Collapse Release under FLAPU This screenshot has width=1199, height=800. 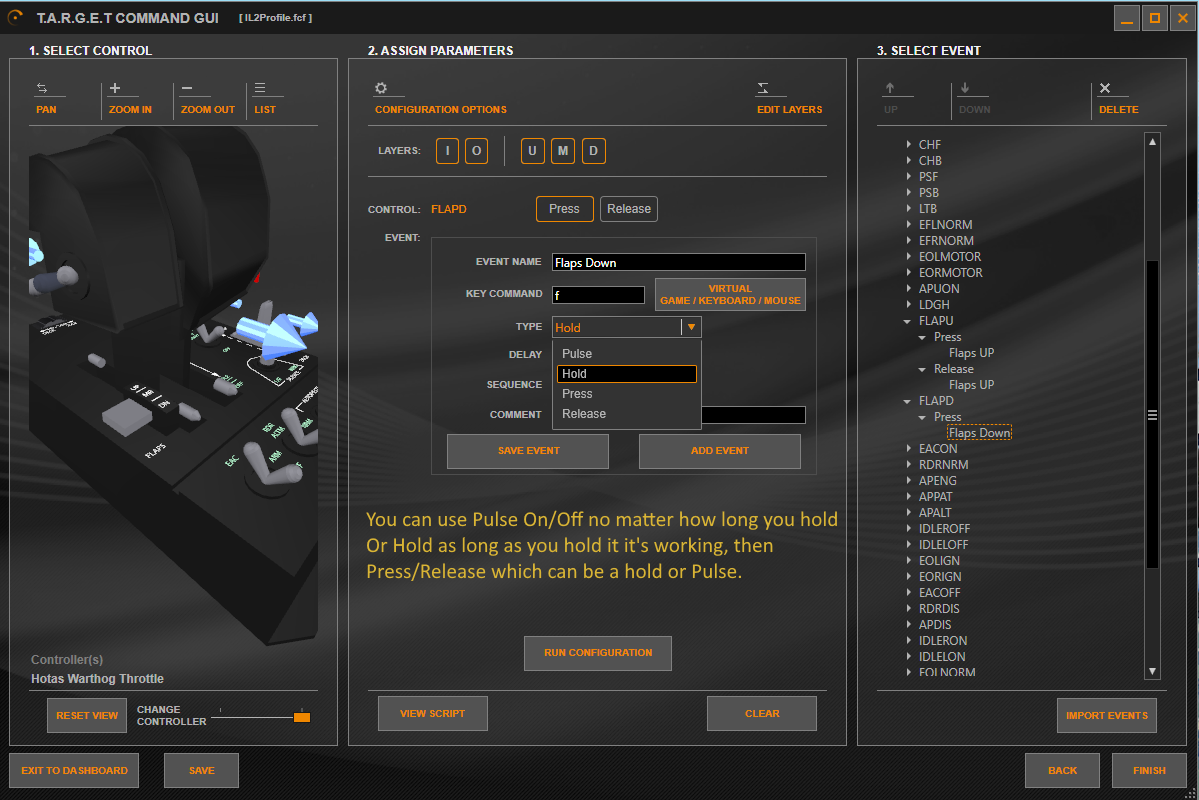[x=922, y=369]
